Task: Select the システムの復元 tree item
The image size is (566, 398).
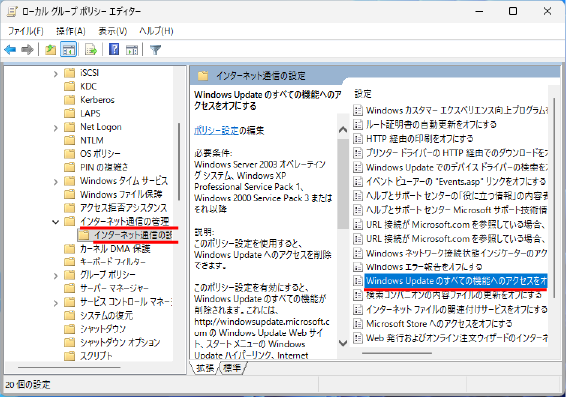Action: coord(106,316)
